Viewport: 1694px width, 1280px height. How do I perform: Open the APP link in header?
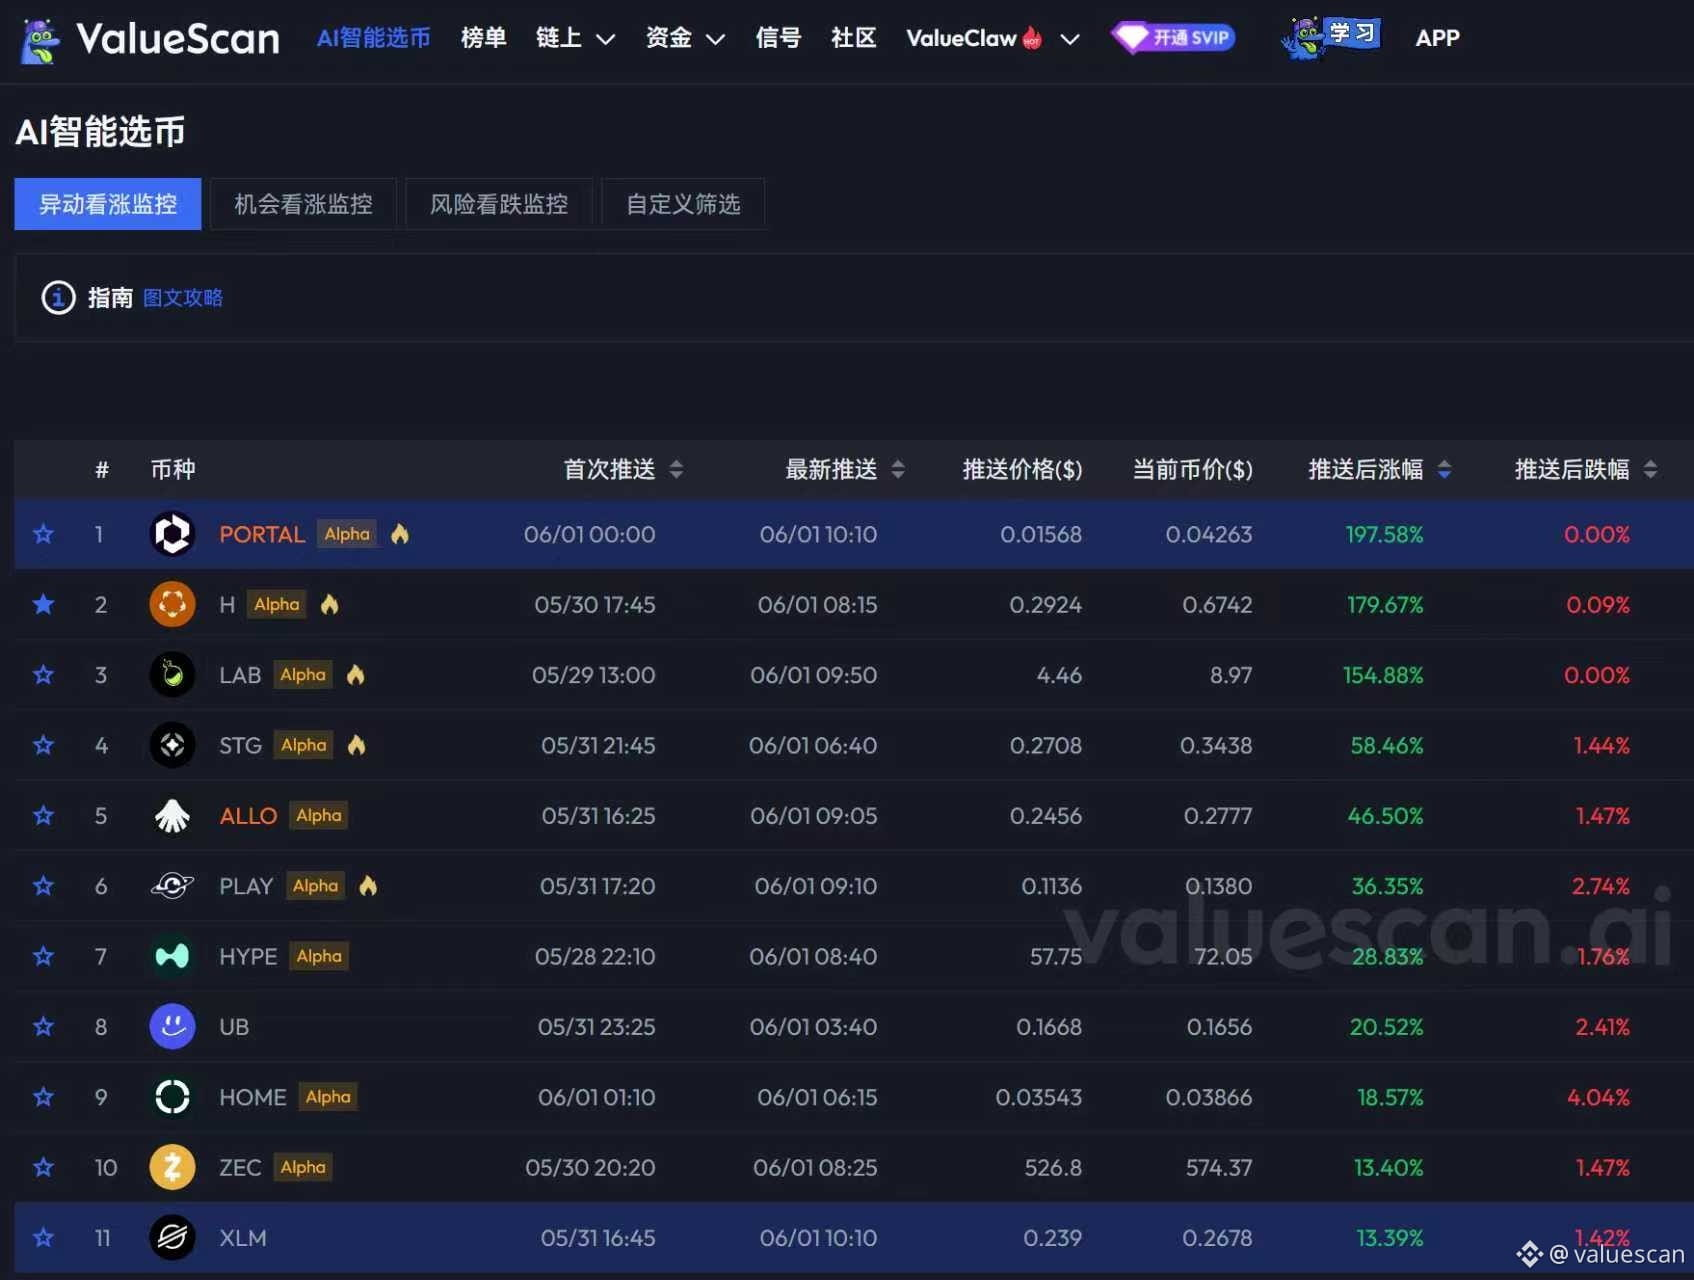tap(1437, 38)
